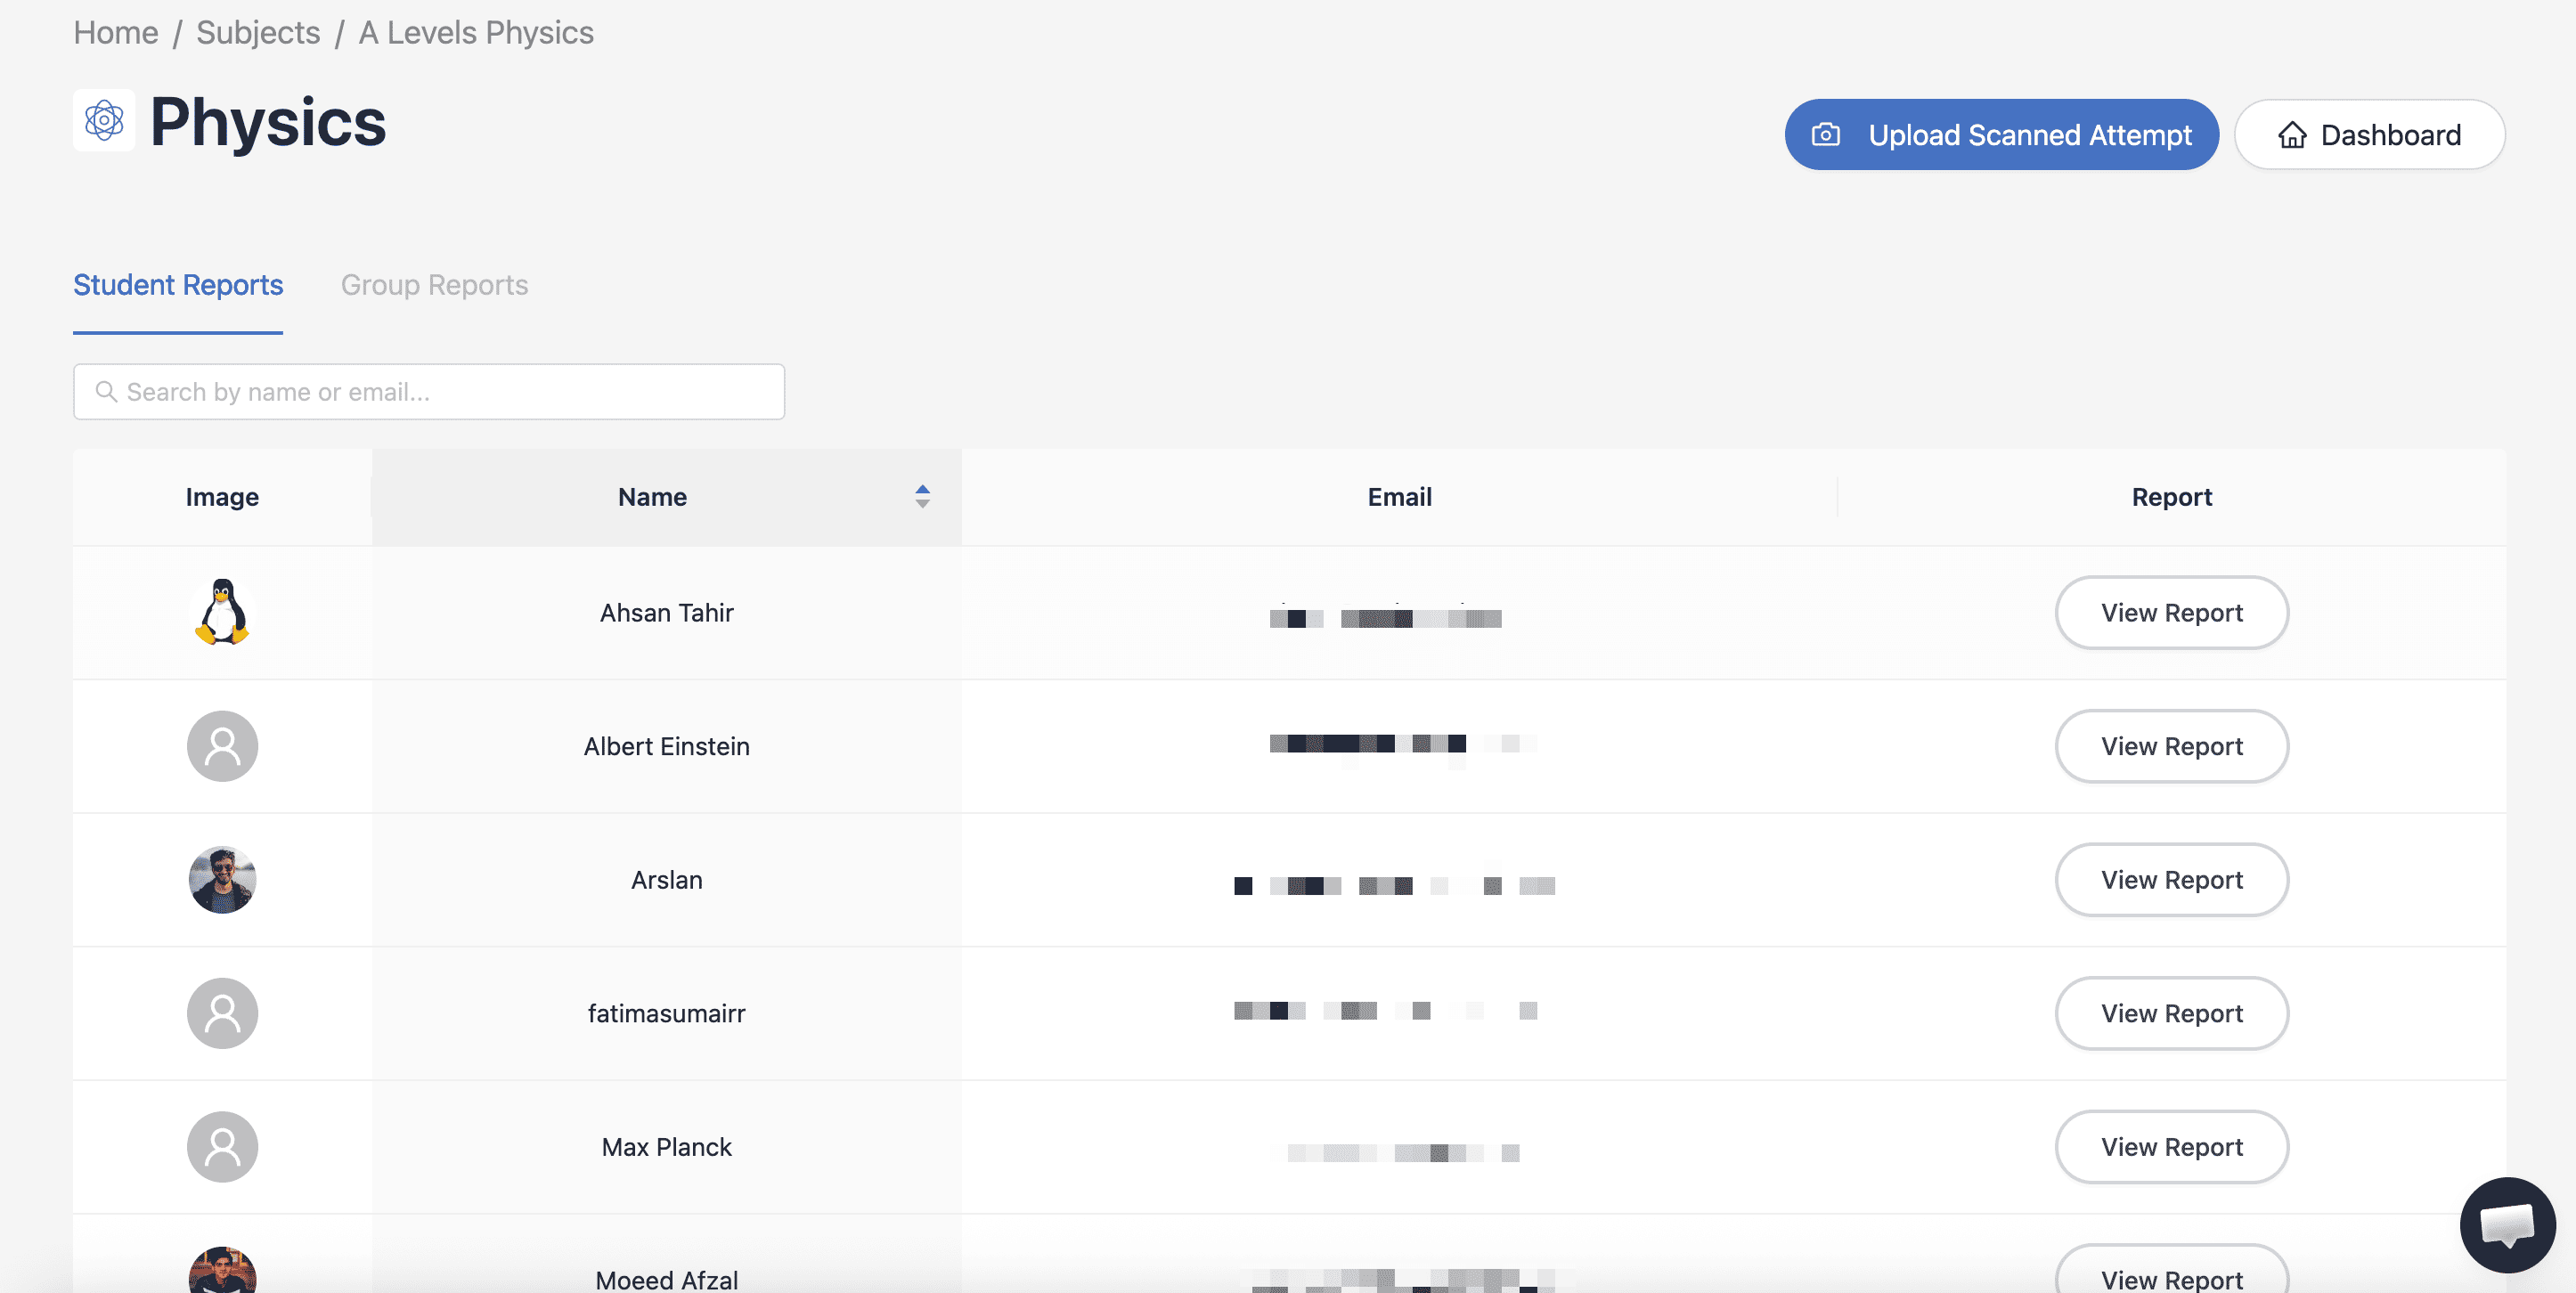Click Moeed Afzal's profile photo
The image size is (2576, 1293).
point(222,1272)
